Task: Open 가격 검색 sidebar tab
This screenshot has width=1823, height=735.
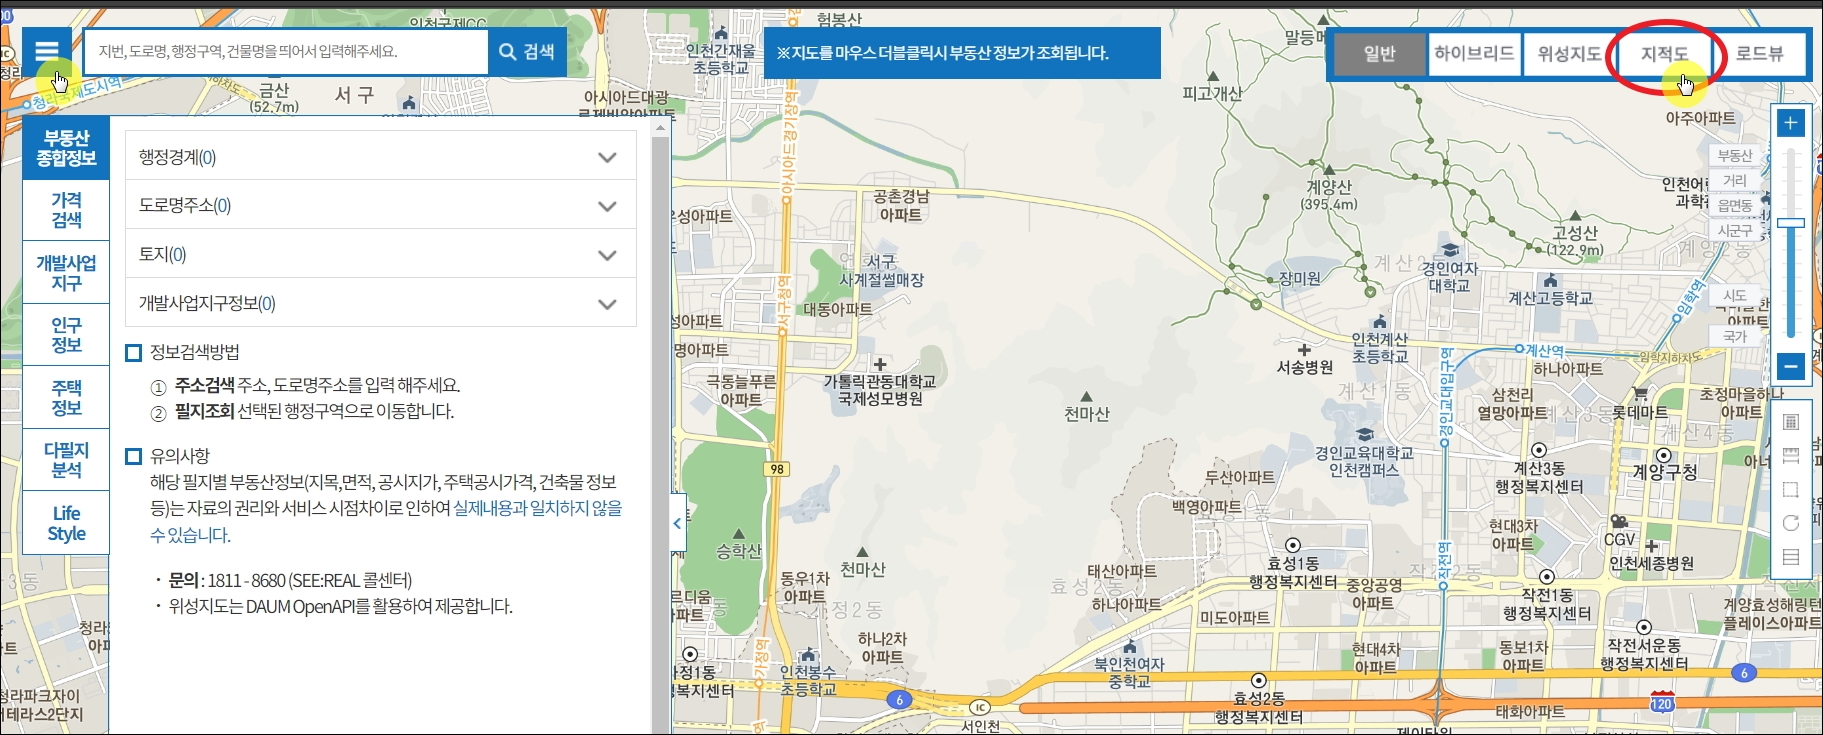Action: (x=66, y=210)
